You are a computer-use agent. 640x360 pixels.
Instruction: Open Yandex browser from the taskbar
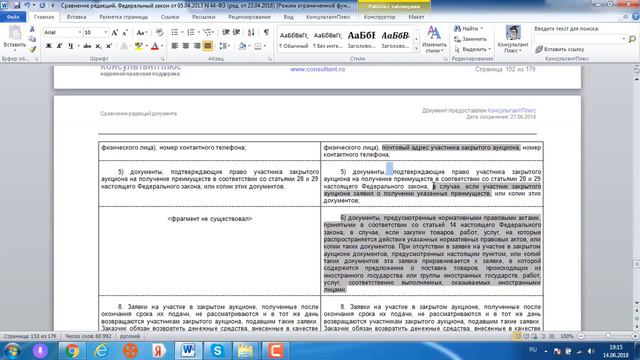point(159,351)
